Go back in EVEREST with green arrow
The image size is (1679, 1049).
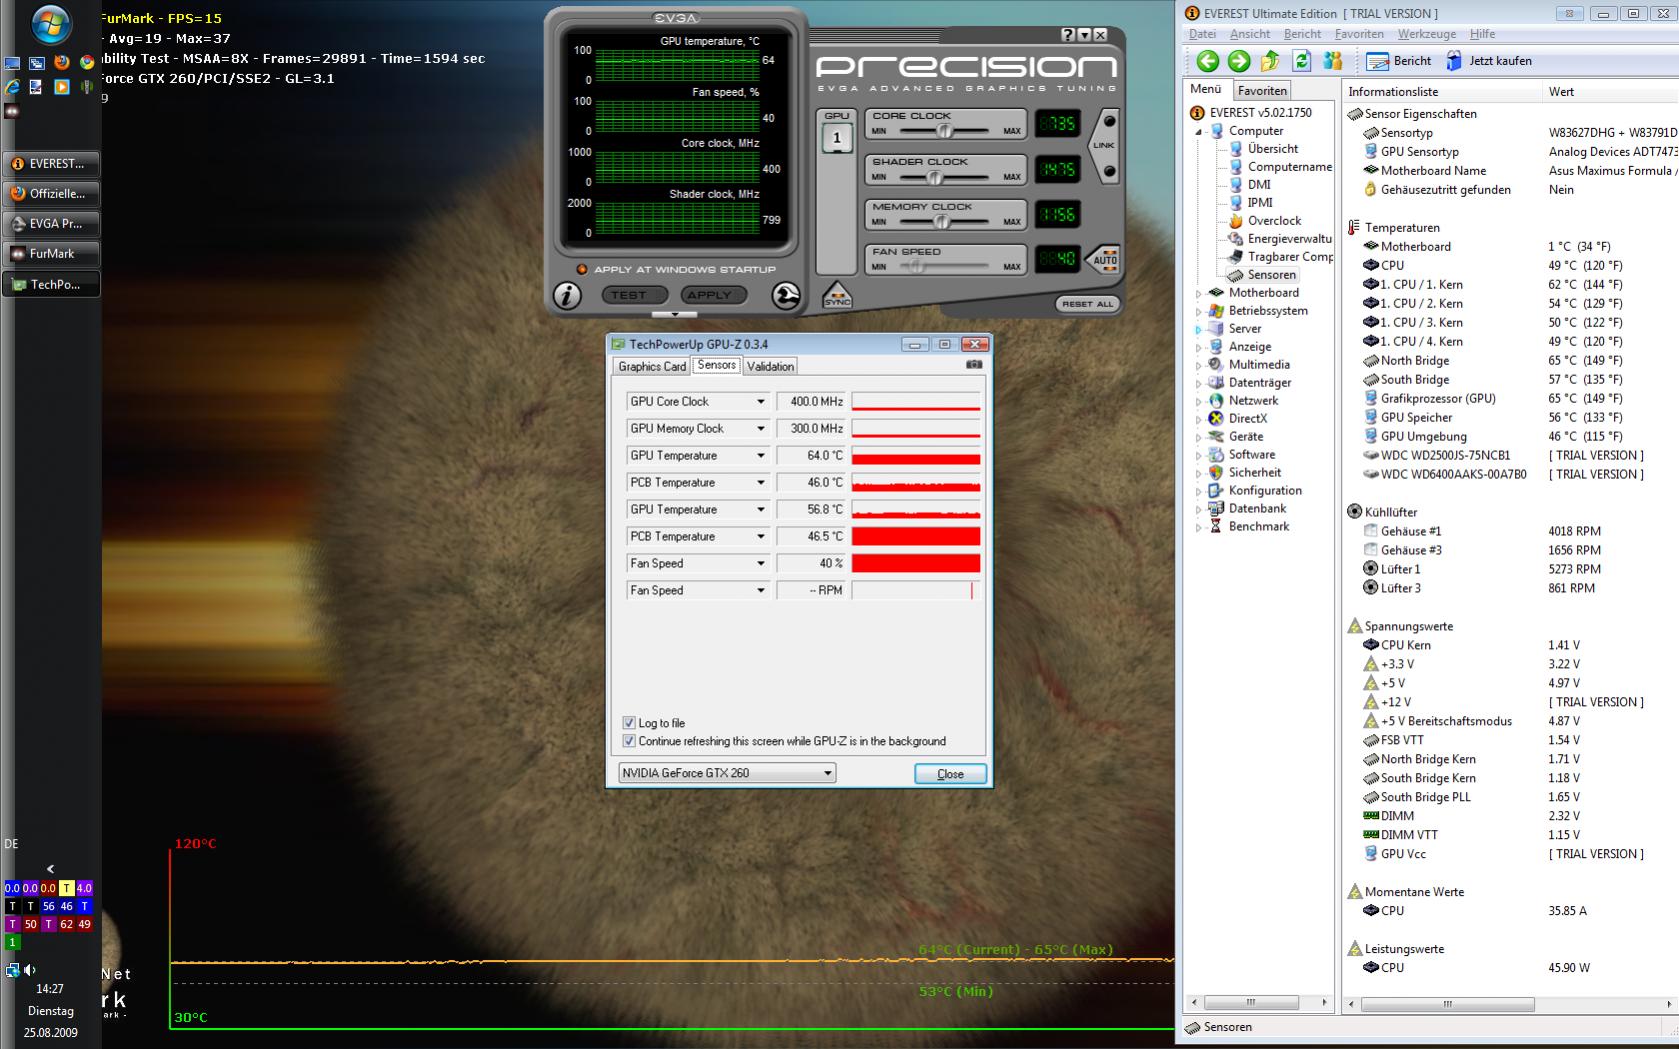(x=1208, y=61)
